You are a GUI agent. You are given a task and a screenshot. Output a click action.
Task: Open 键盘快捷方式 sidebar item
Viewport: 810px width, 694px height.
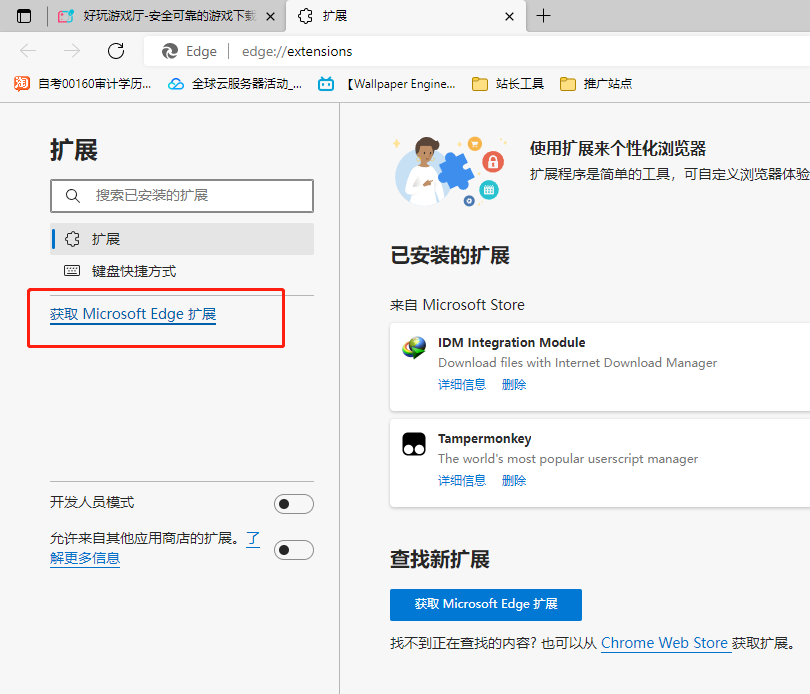click(182, 271)
